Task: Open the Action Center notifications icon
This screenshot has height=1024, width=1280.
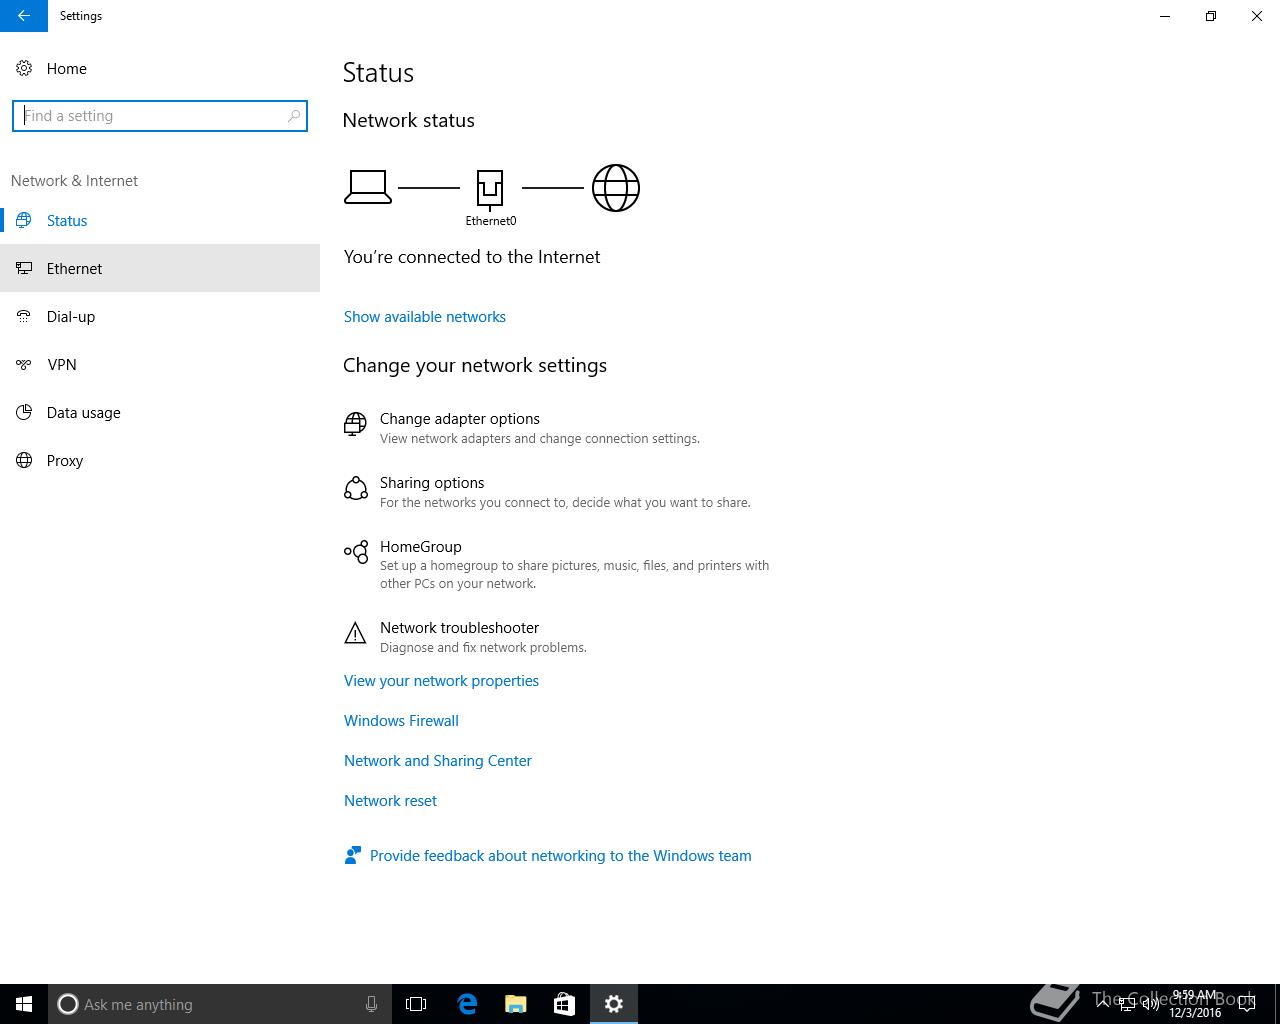Action: pos(1247,1004)
